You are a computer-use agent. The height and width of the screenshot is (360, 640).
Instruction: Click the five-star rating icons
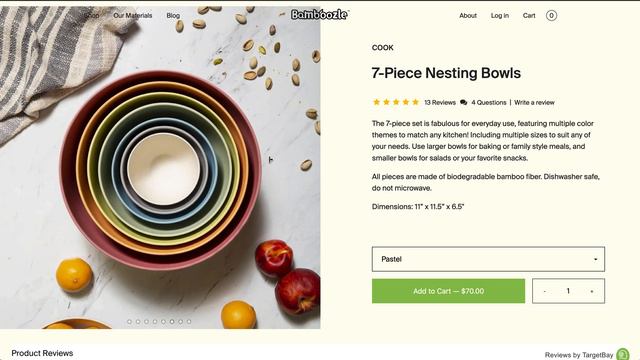point(396,102)
